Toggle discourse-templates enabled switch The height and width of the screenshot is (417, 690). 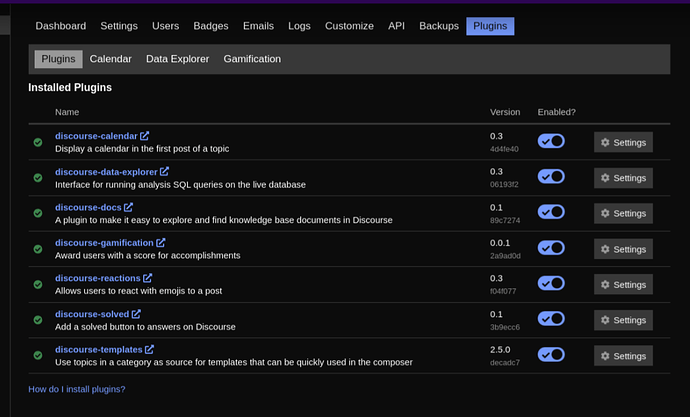pyautogui.click(x=551, y=354)
